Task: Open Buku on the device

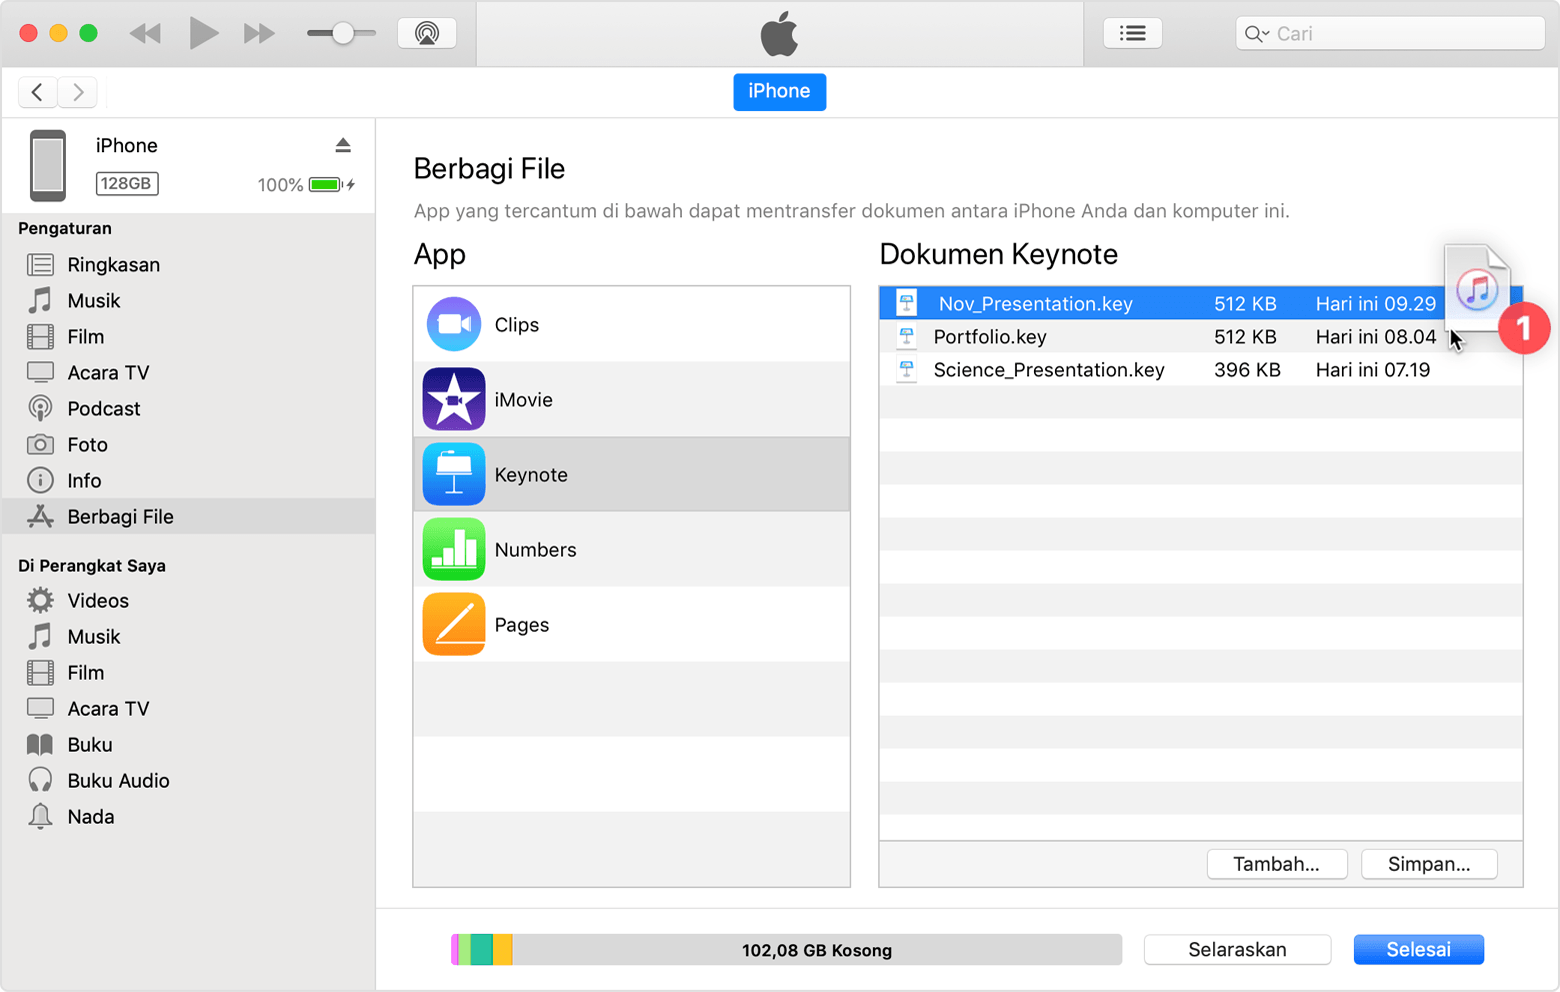Action: [188, 744]
